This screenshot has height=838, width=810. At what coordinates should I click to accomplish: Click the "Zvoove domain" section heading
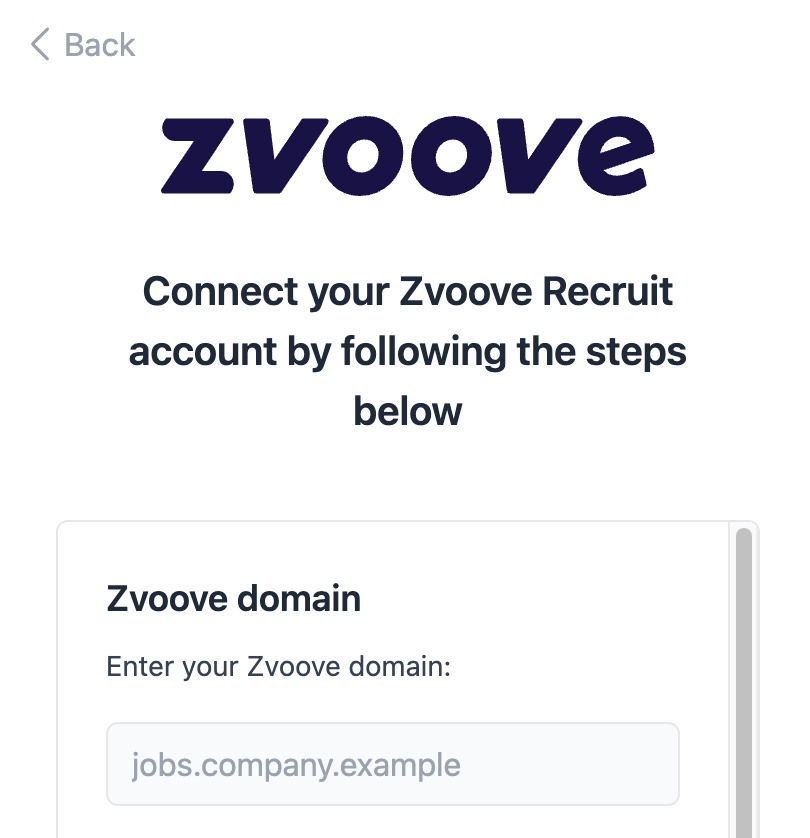[x=233, y=599]
